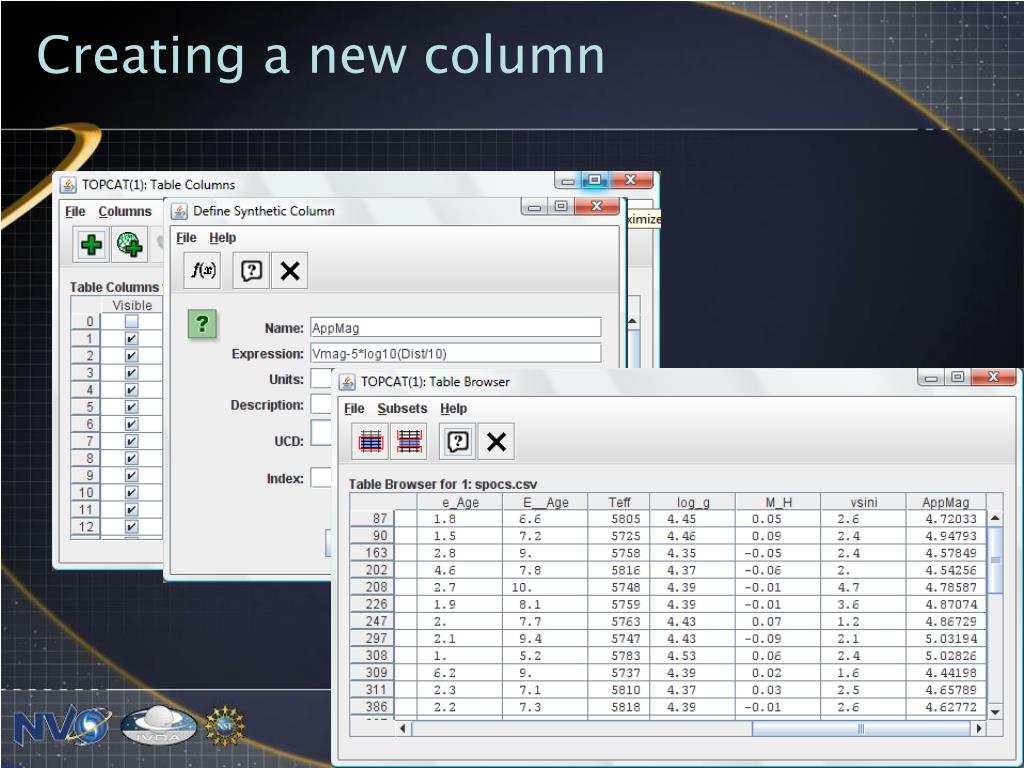
Task: Toggle visible checkbox for column row 12
Action: click(131, 526)
